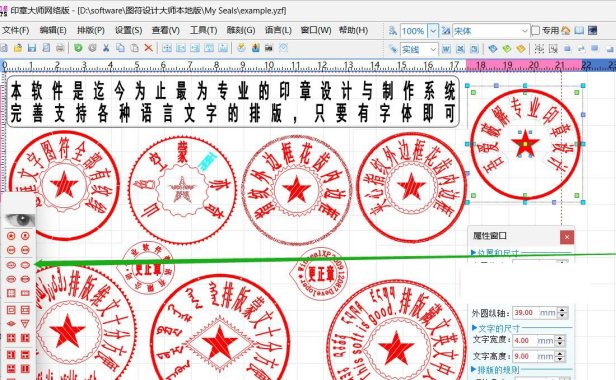
Task: Click the W text style icon
Action: (x=446, y=49)
